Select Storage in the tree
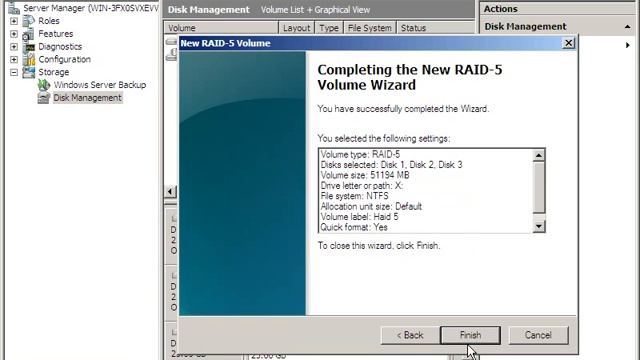The width and height of the screenshot is (640, 360). pos(53,72)
